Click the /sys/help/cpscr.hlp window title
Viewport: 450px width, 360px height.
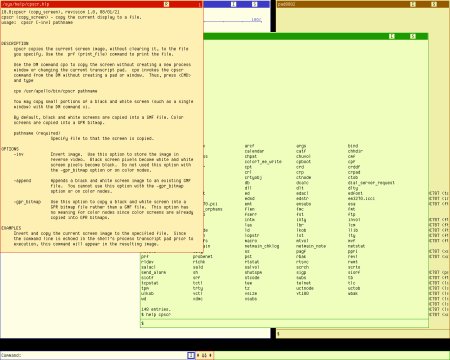coord(25,4)
